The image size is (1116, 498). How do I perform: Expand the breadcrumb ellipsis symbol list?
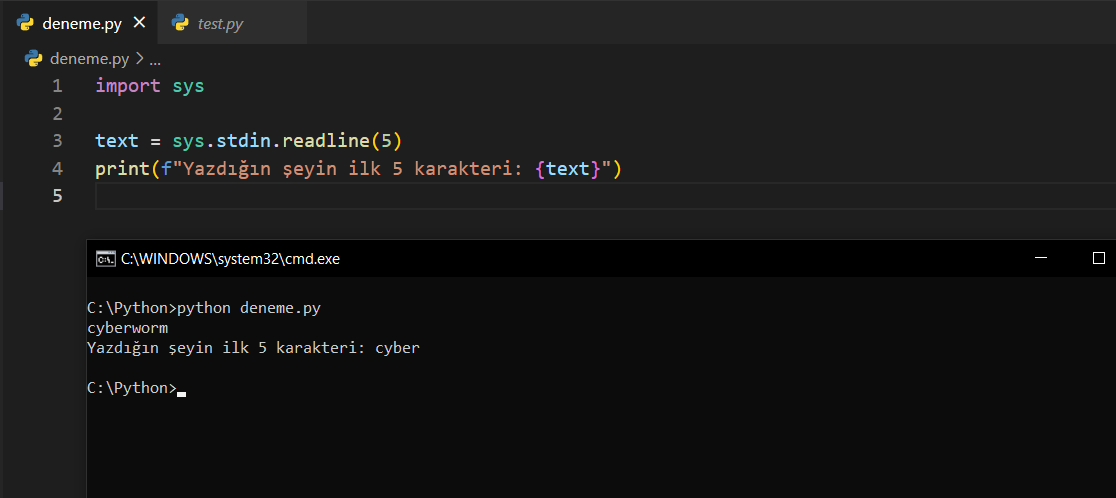coord(155,59)
